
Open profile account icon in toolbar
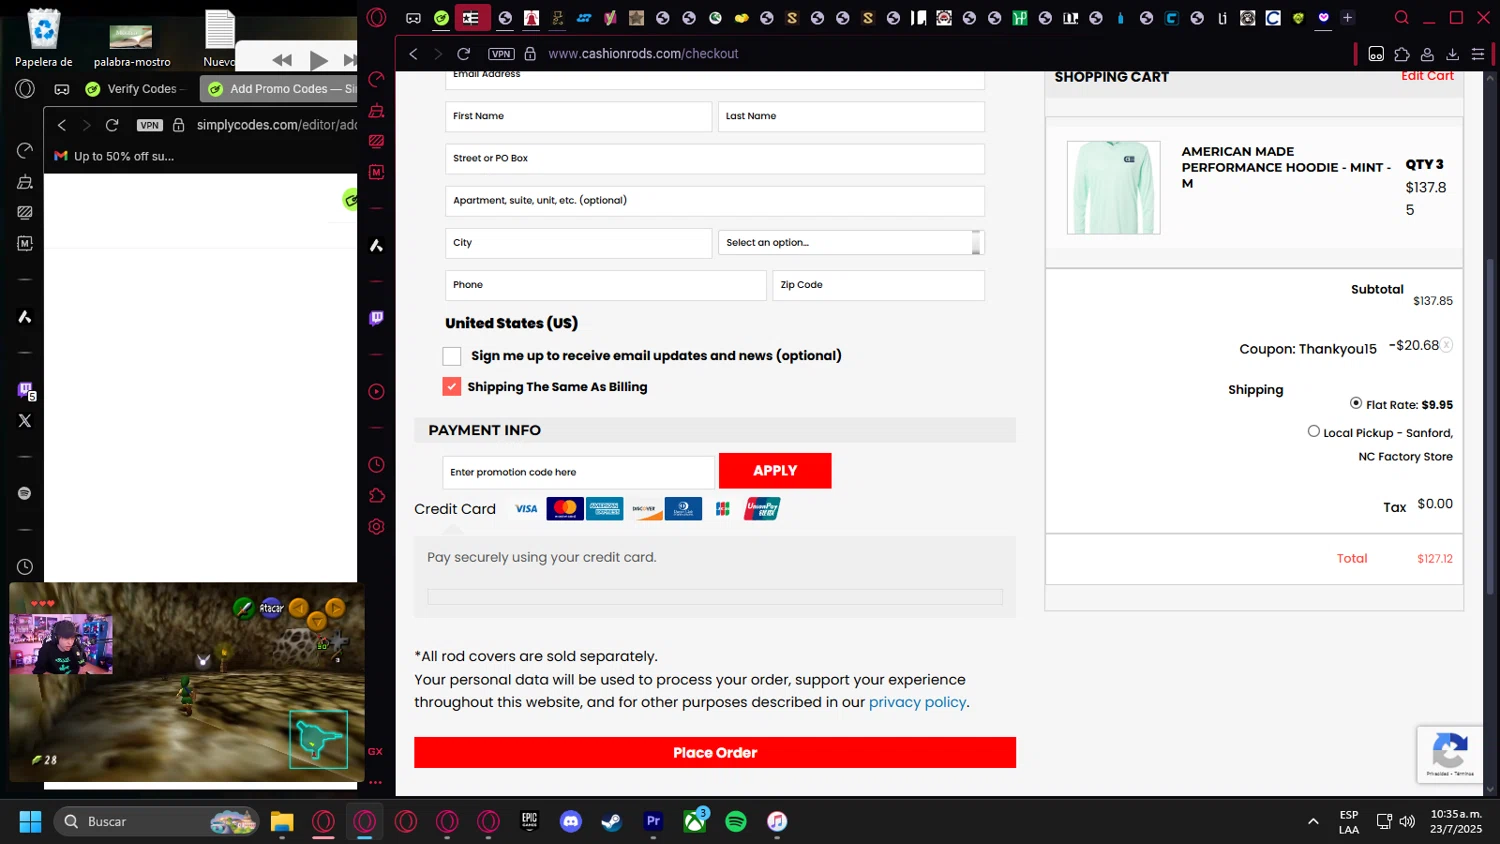tap(1428, 54)
